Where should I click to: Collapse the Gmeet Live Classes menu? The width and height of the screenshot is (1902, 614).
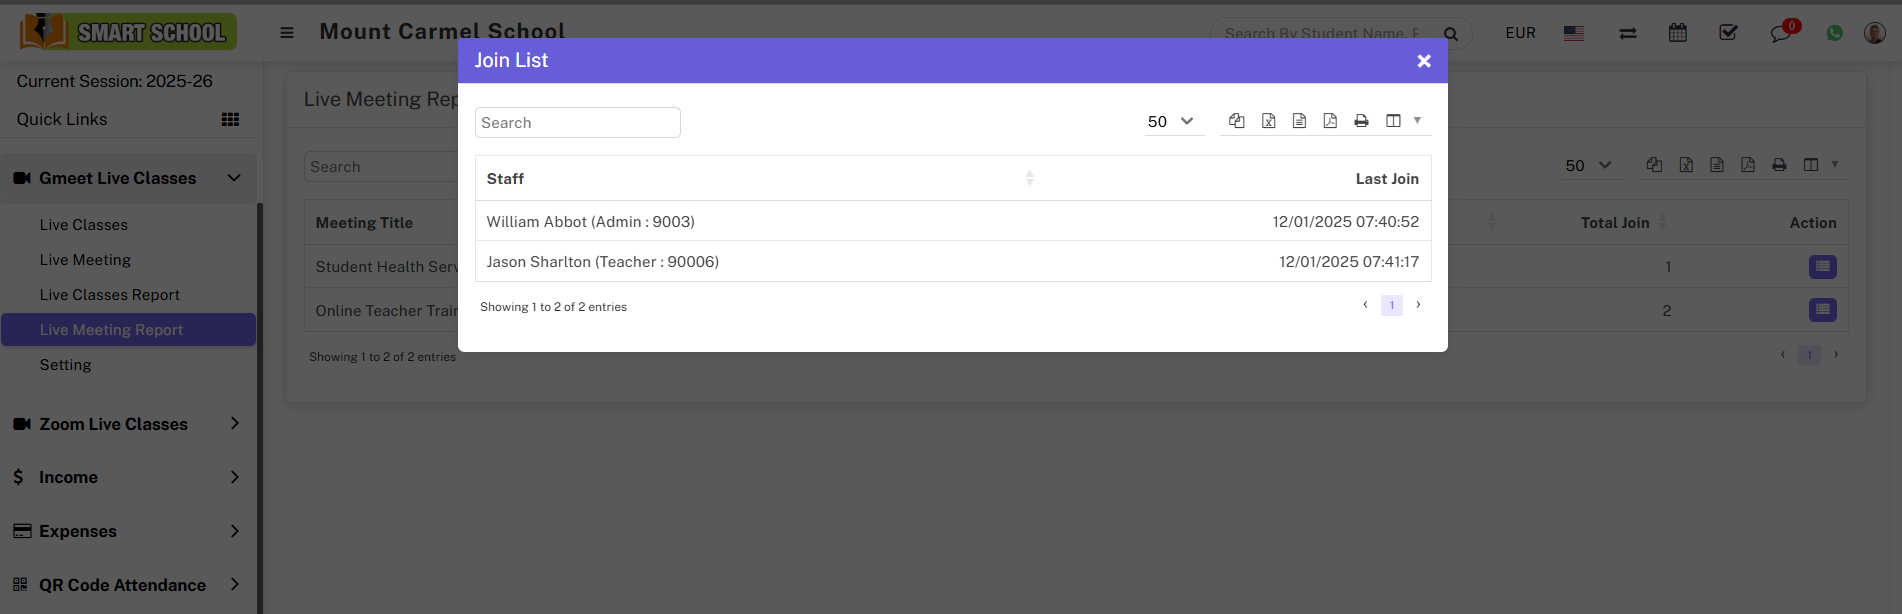coord(128,178)
